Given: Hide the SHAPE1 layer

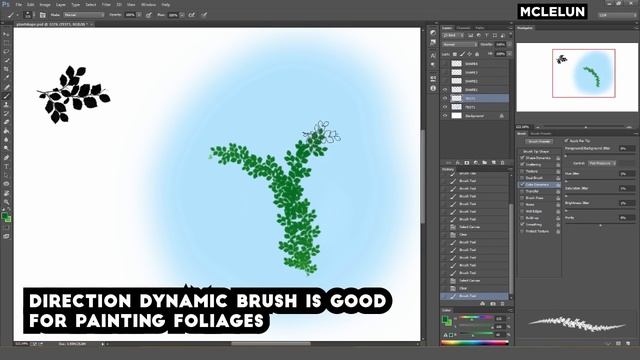Looking at the screenshot, I should click(445, 90).
